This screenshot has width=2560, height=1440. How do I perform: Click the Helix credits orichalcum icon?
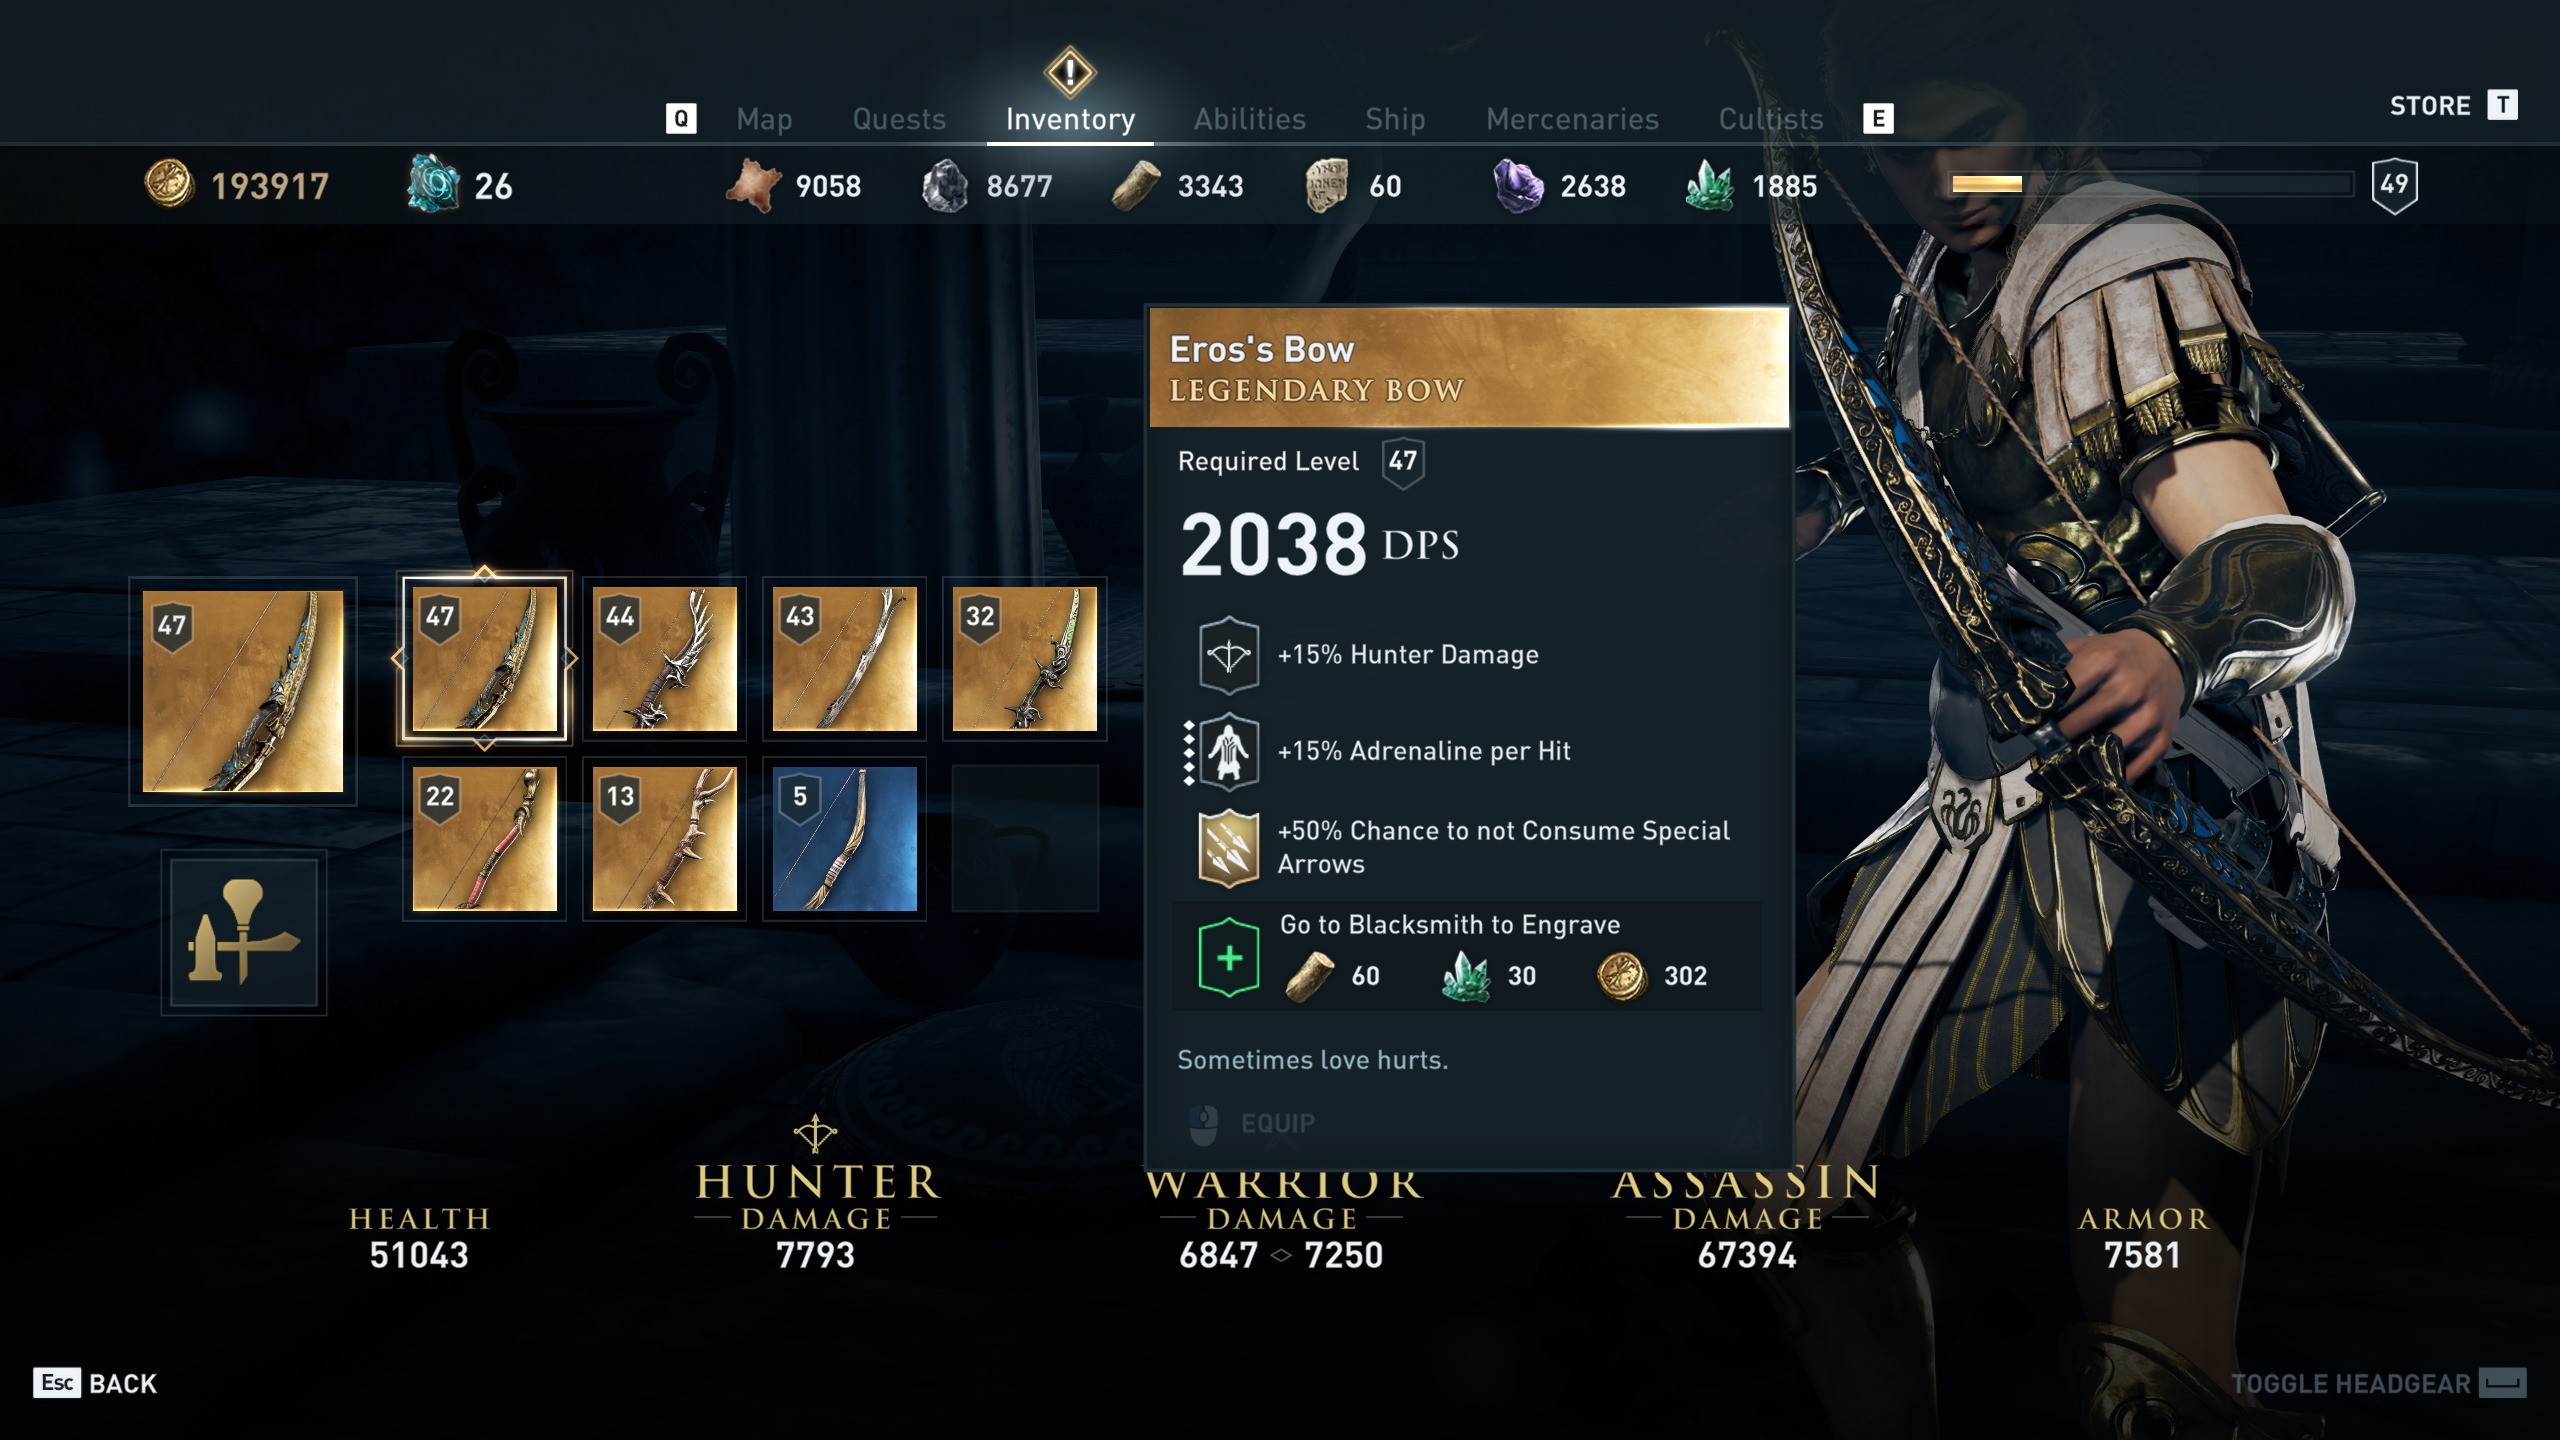click(x=433, y=184)
